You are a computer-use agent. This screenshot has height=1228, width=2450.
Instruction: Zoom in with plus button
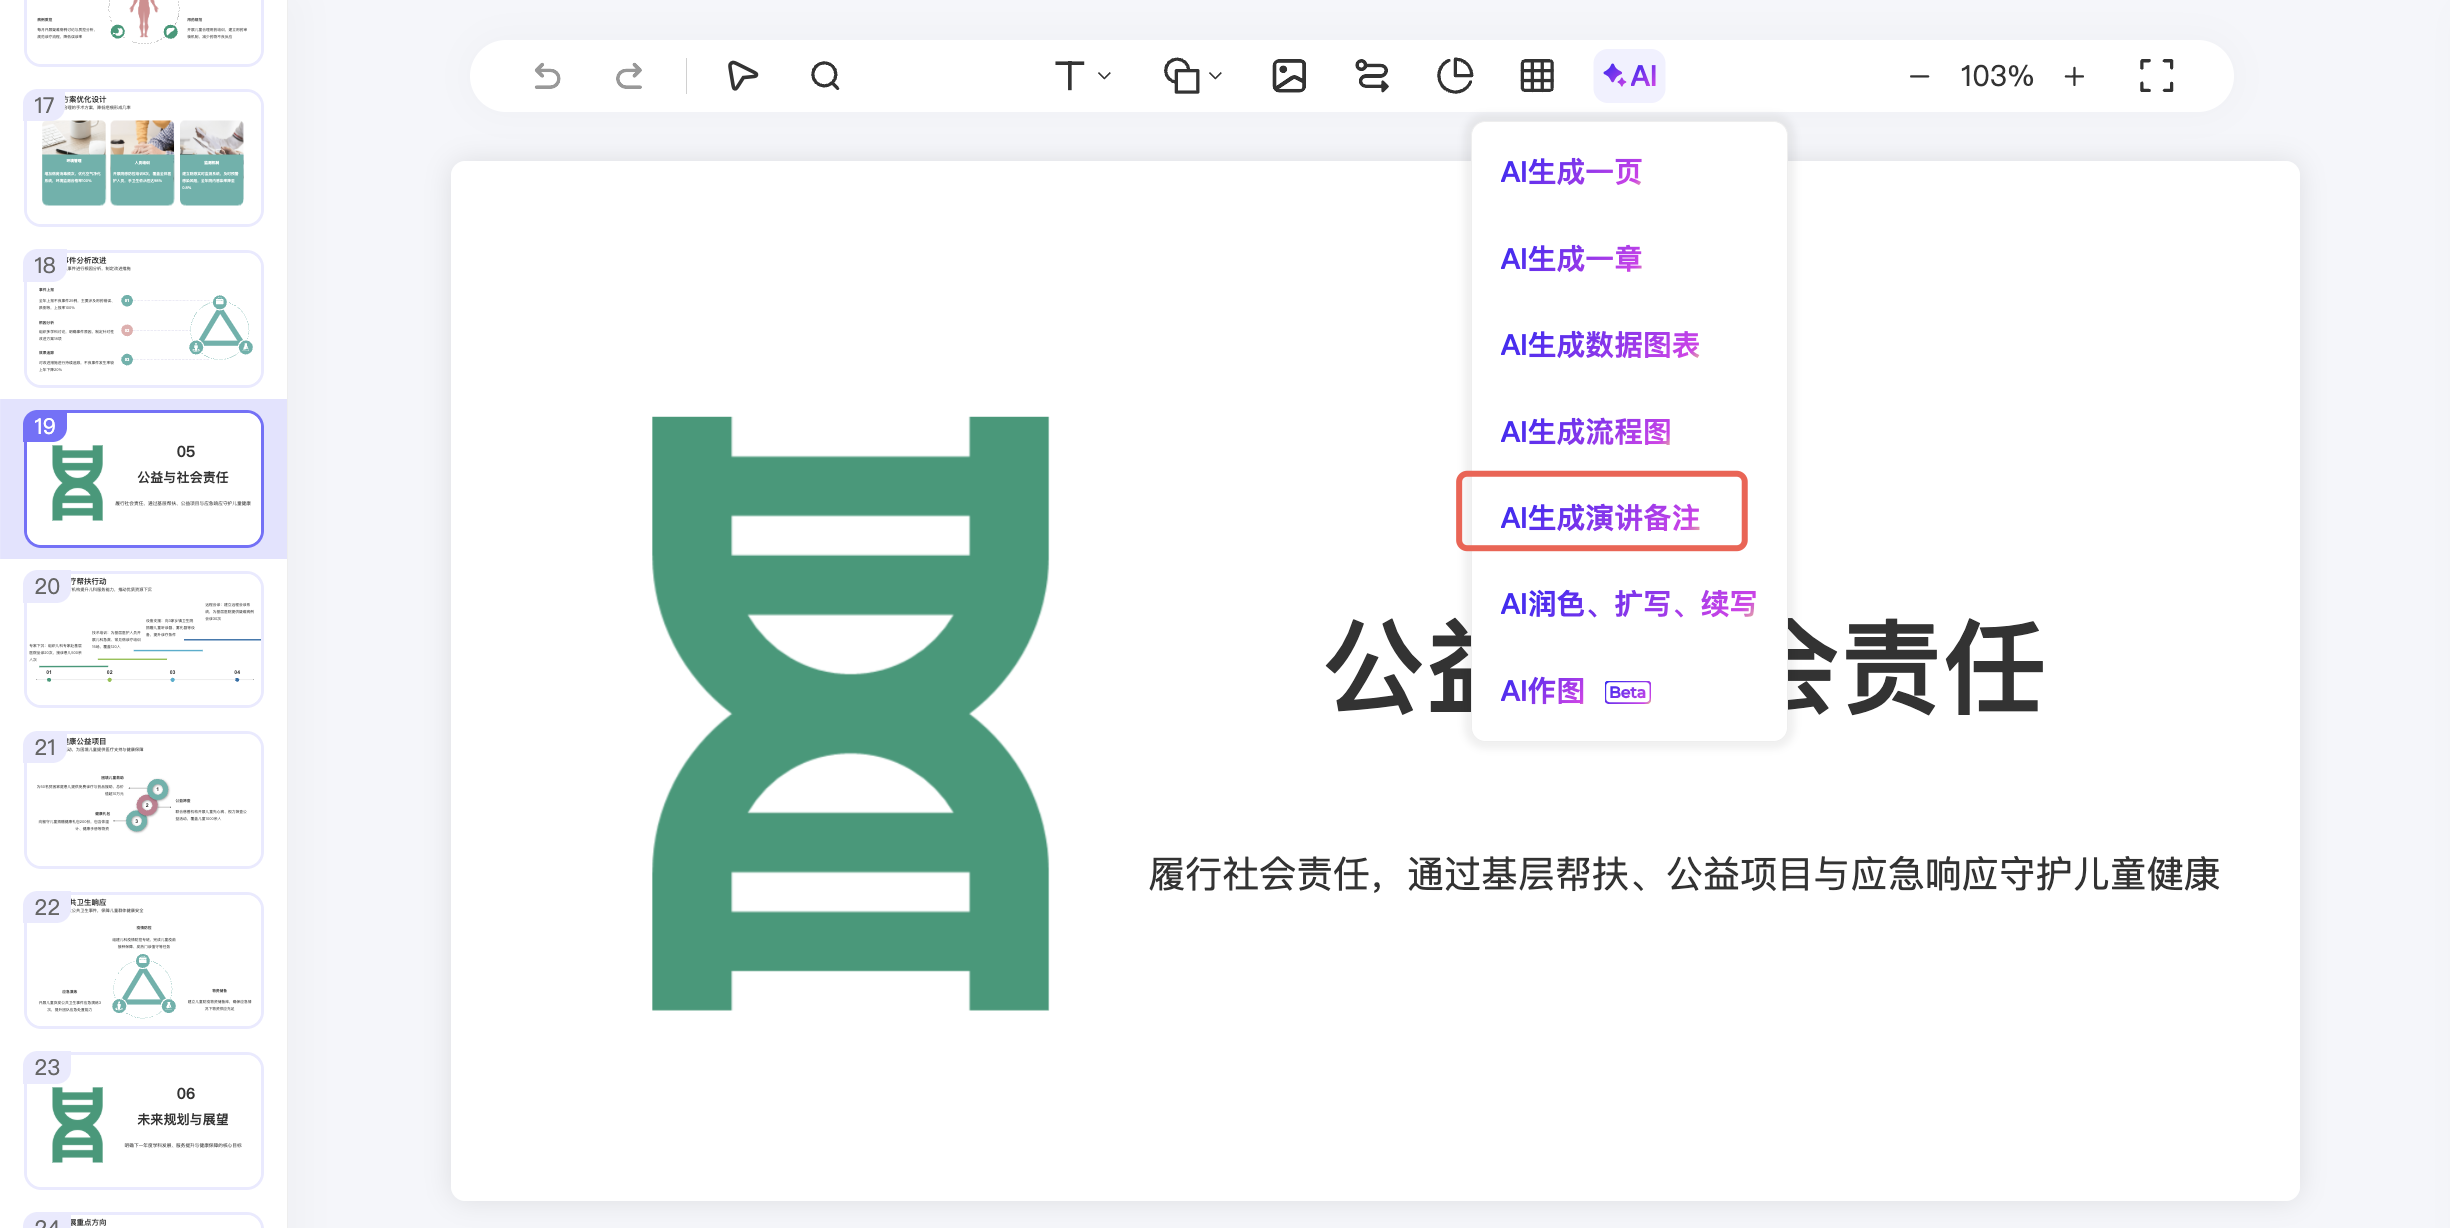(x=2075, y=76)
